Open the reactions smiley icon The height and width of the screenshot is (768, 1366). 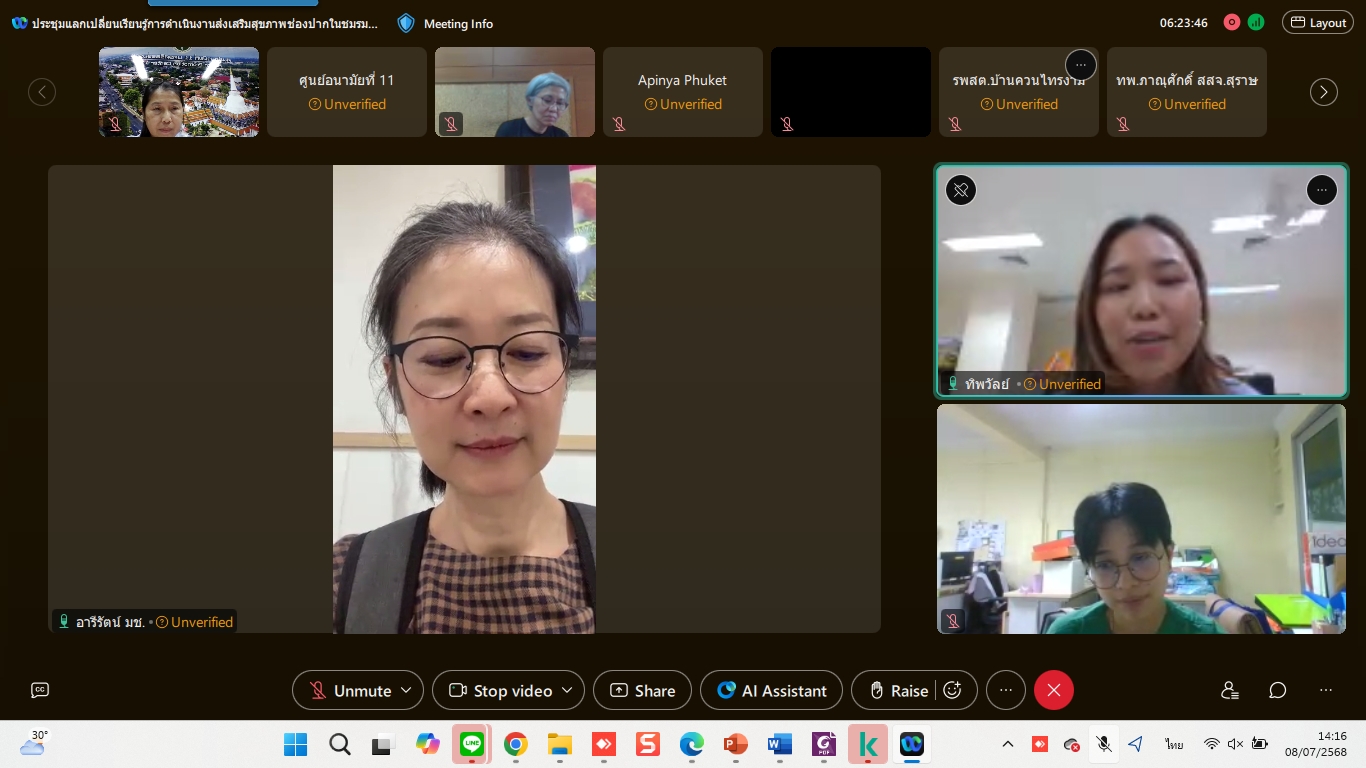click(x=953, y=690)
